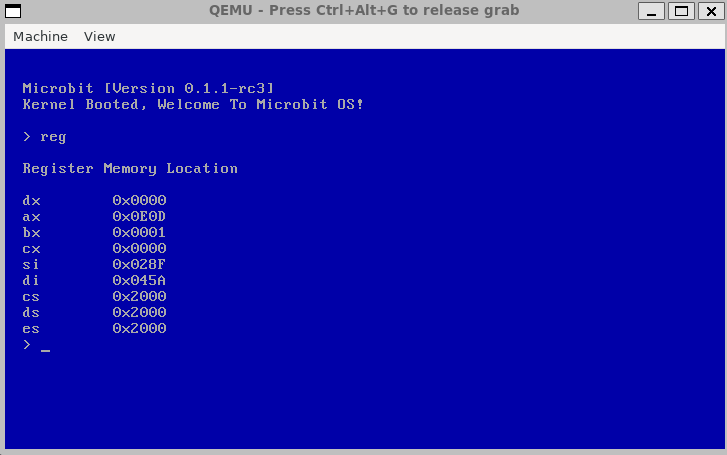Minimize the QEMU window
The height and width of the screenshot is (455, 727).
tap(651, 11)
